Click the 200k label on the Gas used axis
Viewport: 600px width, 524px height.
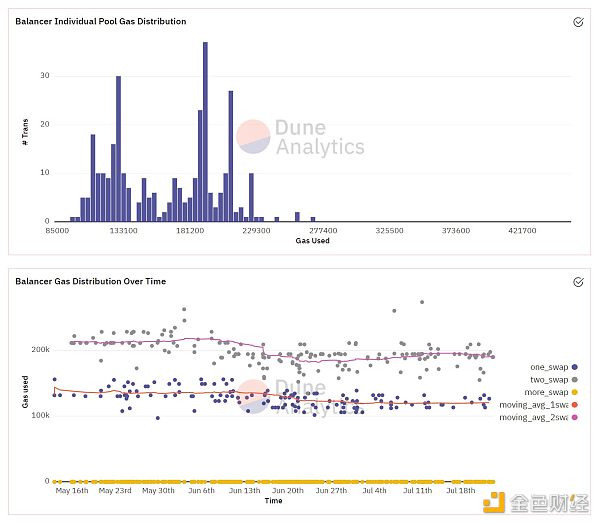click(39, 350)
